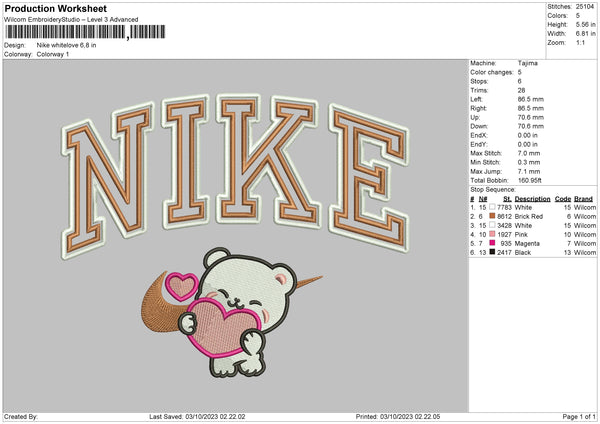Click the 'Page 1 of 1' footer text
The height and width of the screenshot is (424, 600).
click(x=579, y=416)
